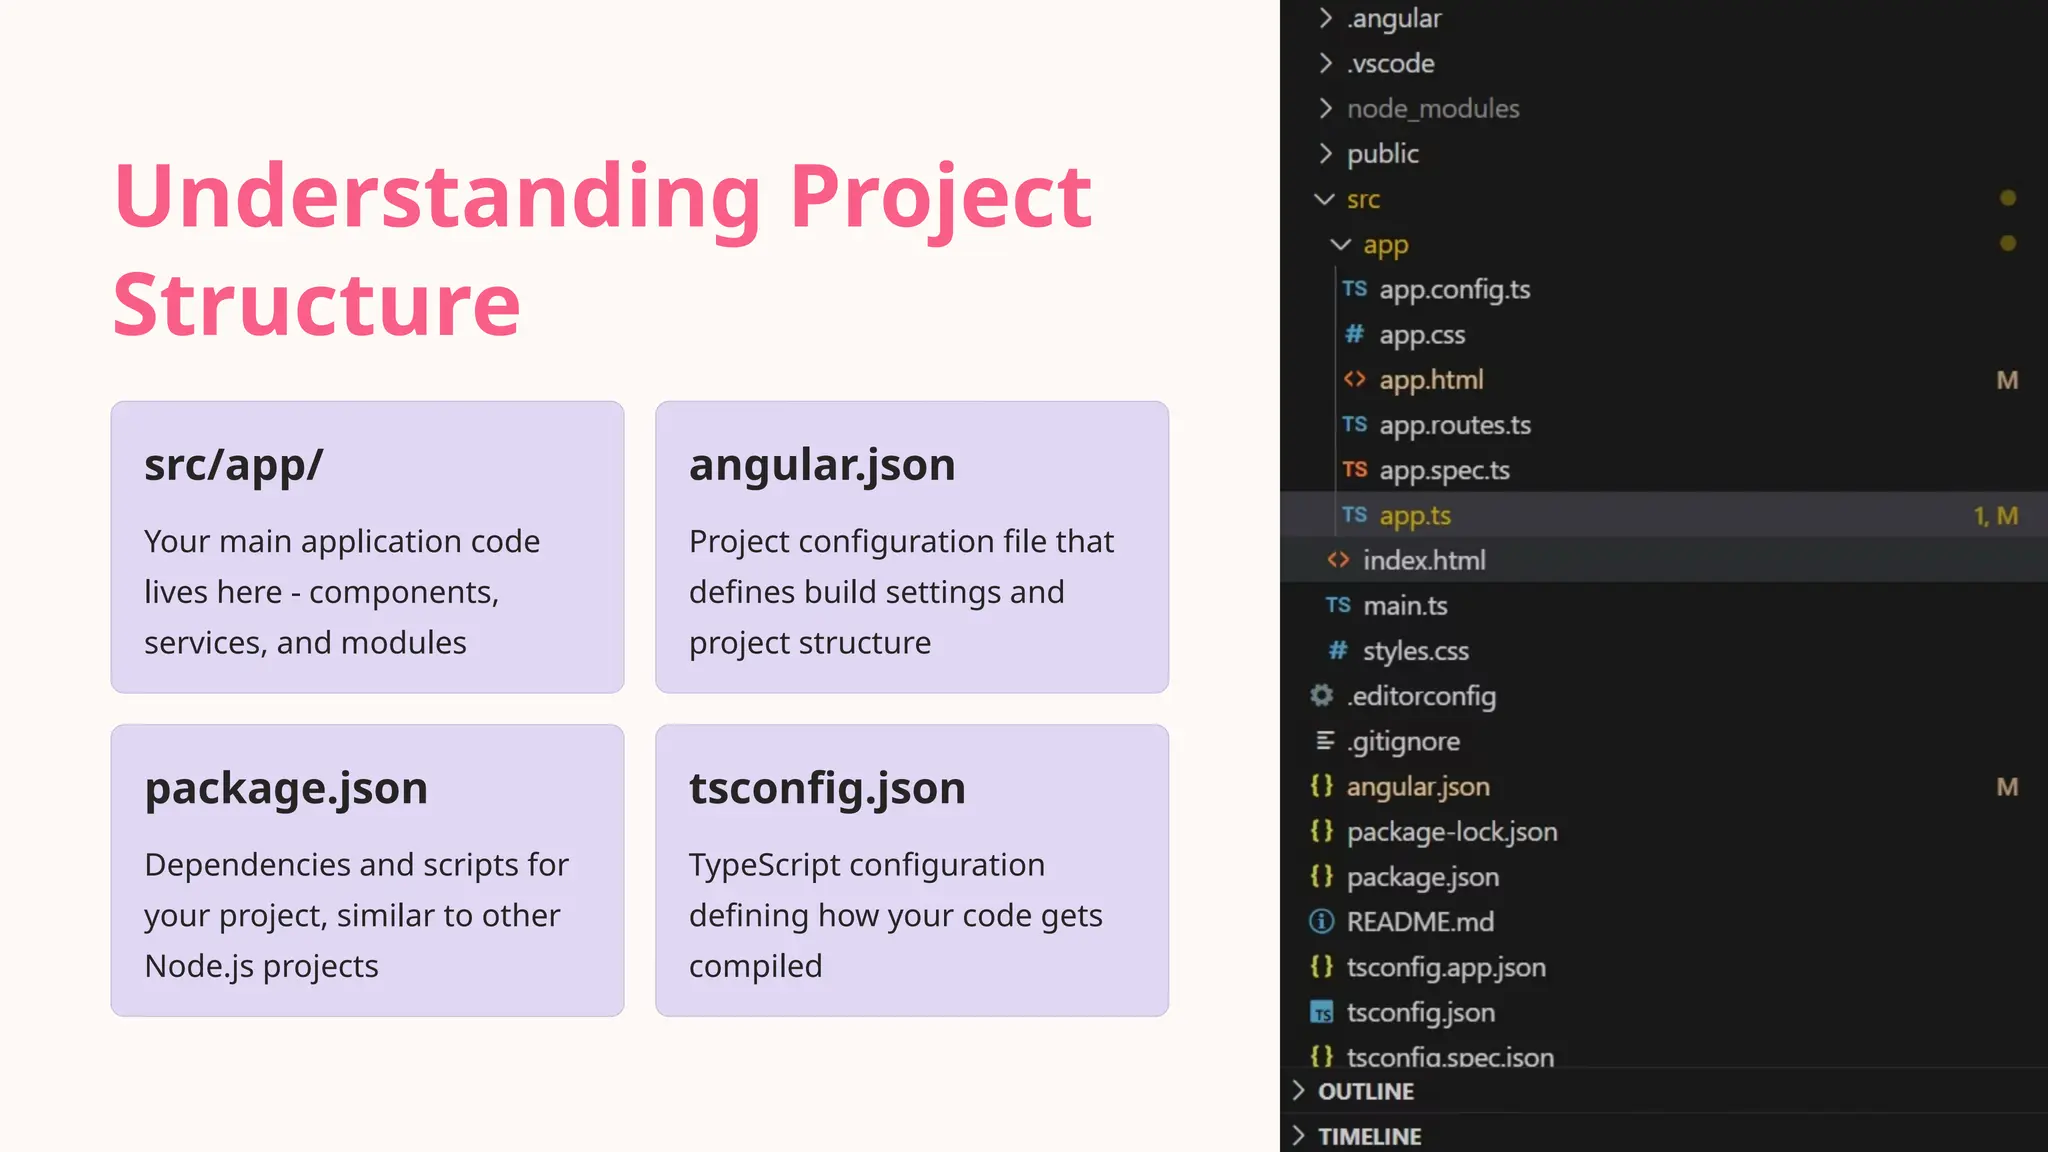Expand the TIMELINE section
The image size is (2048, 1152).
(x=1368, y=1136)
